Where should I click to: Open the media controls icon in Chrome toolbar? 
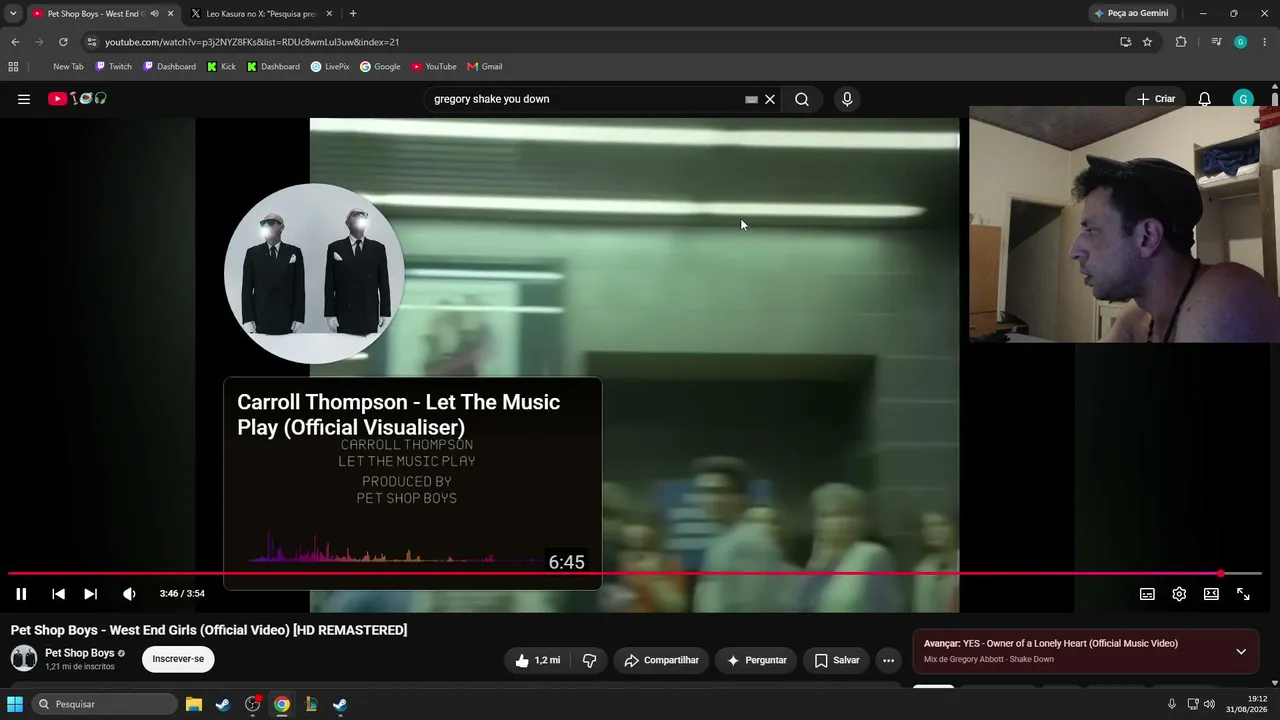[x=1216, y=42]
